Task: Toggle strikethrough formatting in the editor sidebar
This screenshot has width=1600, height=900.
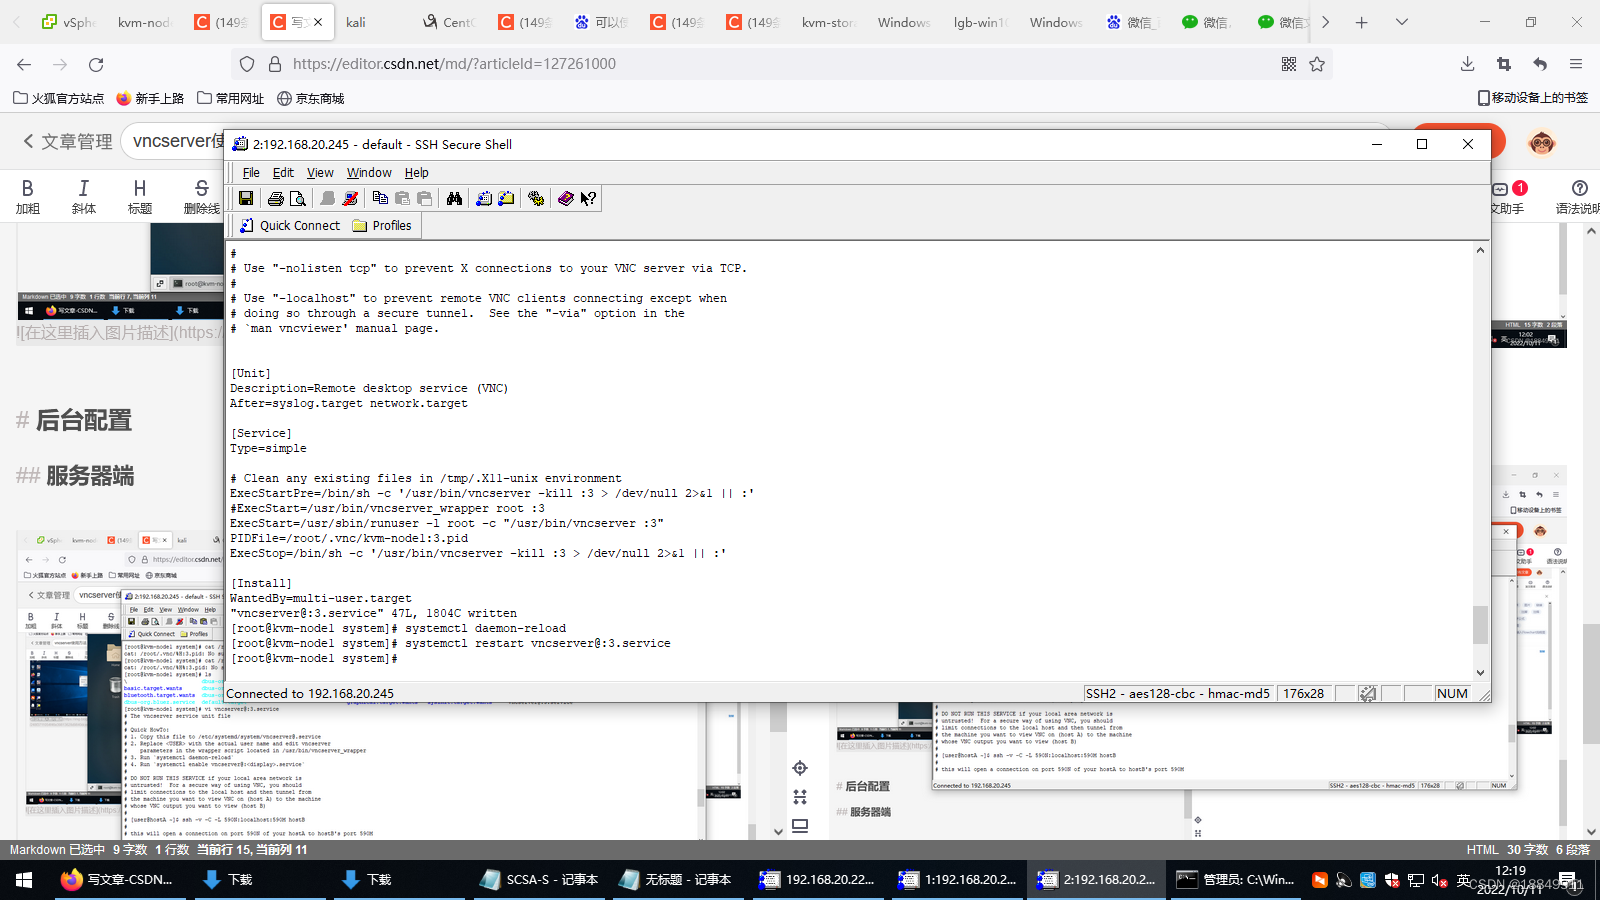Action: pyautogui.click(x=201, y=196)
